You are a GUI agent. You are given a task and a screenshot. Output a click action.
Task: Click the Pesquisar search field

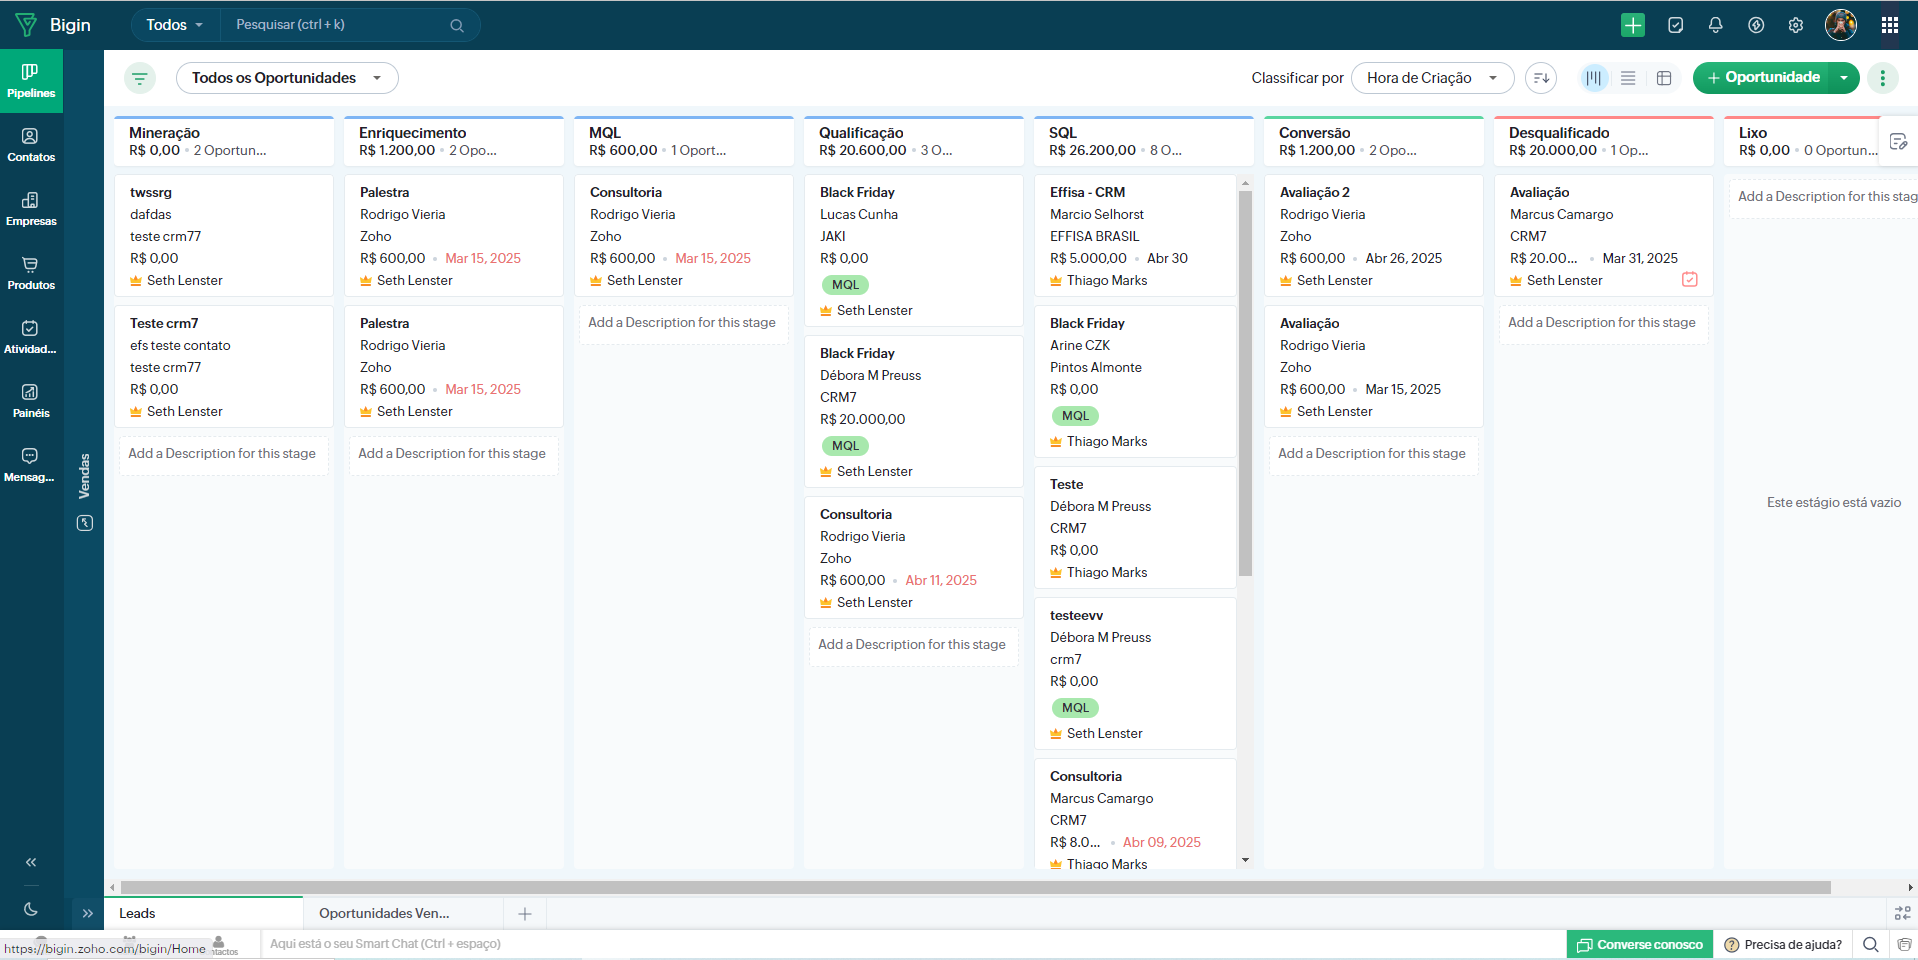click(x=340, y=25)
